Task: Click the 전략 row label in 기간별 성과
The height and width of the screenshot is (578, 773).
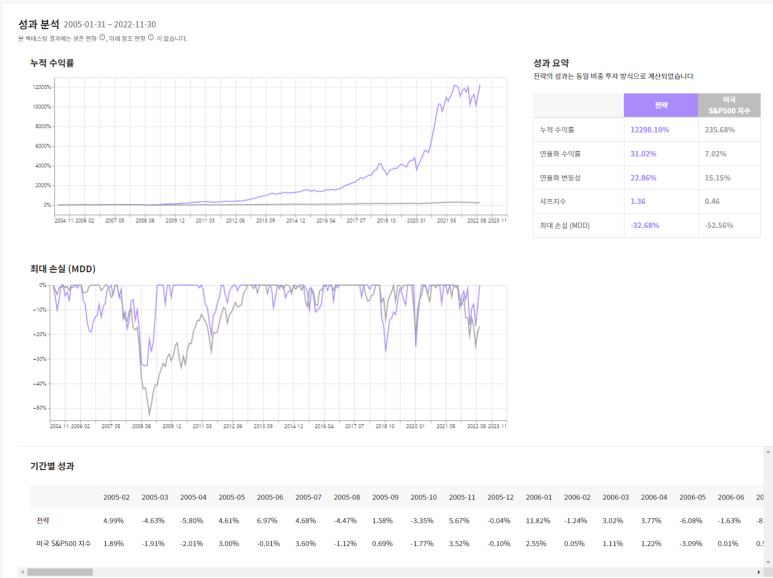Action: [41, 520]
